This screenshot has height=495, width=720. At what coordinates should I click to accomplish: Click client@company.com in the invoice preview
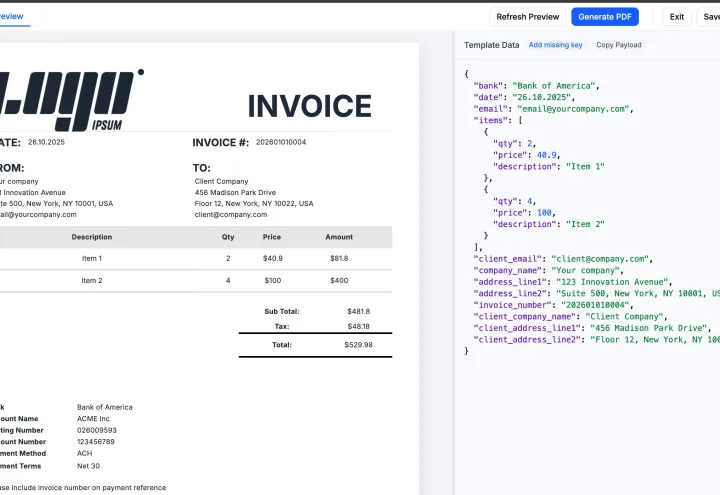[x=231, y=214]
